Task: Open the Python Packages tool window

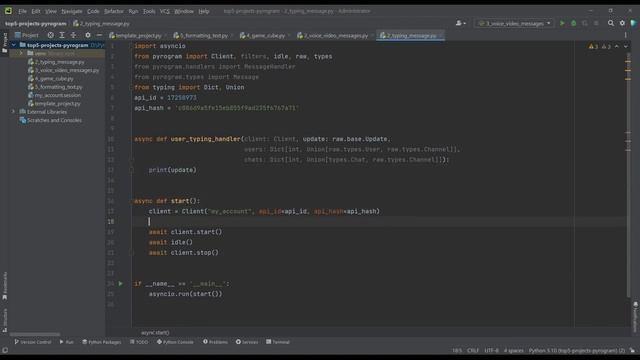Action: tap(102, 342)
